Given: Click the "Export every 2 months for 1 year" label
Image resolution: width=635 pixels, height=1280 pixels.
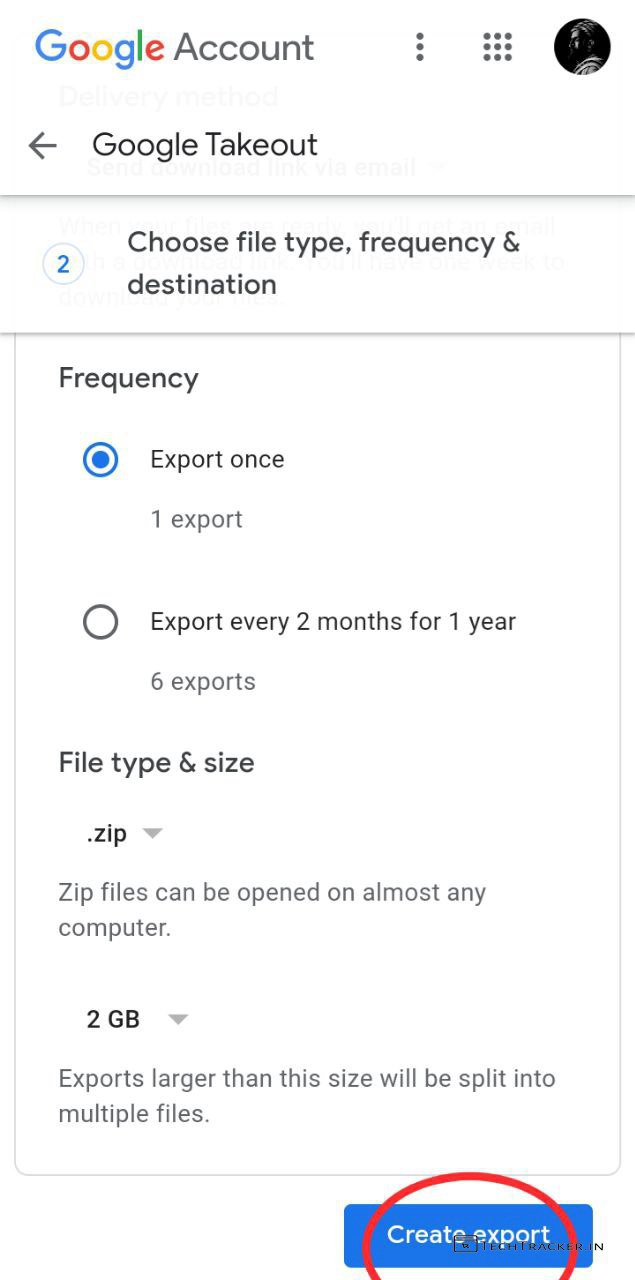Looking at the screenshot, I should click(333, 621).
